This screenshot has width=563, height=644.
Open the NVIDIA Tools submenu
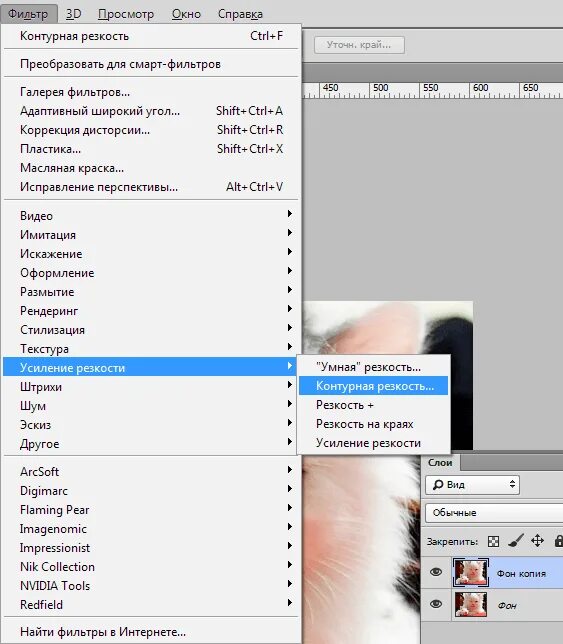[150, 586]
